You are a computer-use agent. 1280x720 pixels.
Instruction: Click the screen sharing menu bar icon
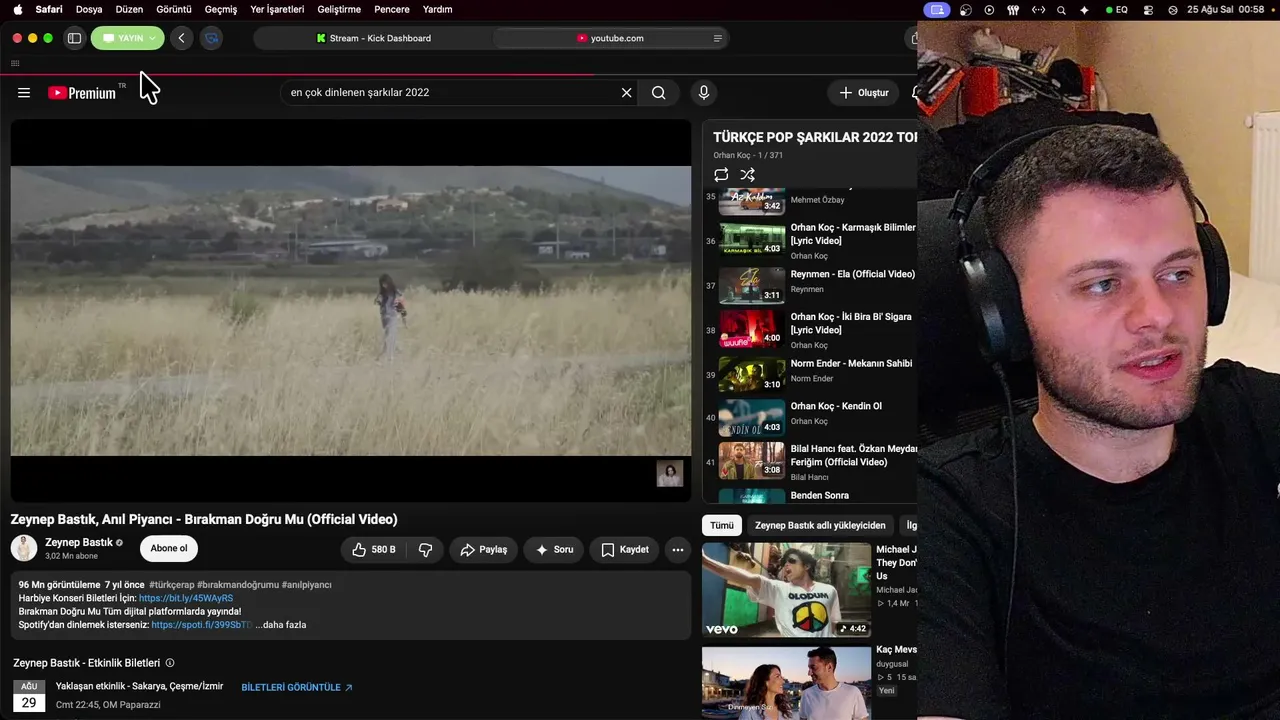tap(937, 9)
